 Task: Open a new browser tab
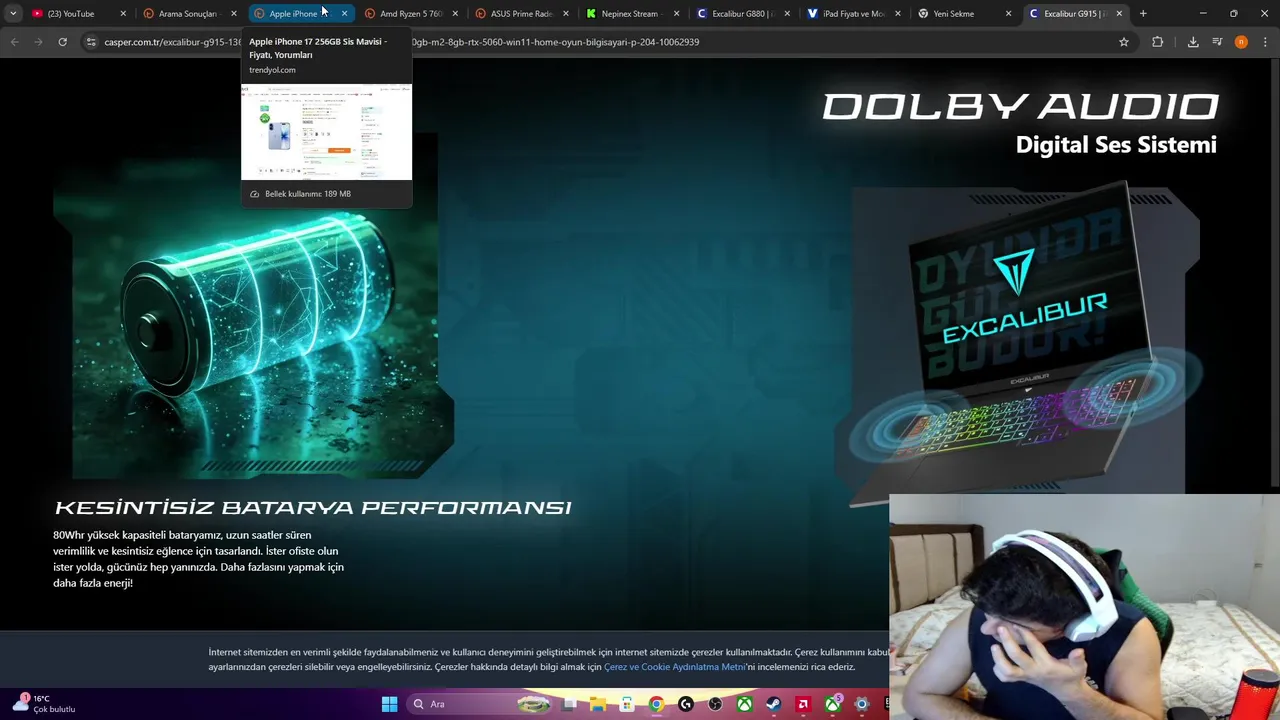coord(1143,14)
